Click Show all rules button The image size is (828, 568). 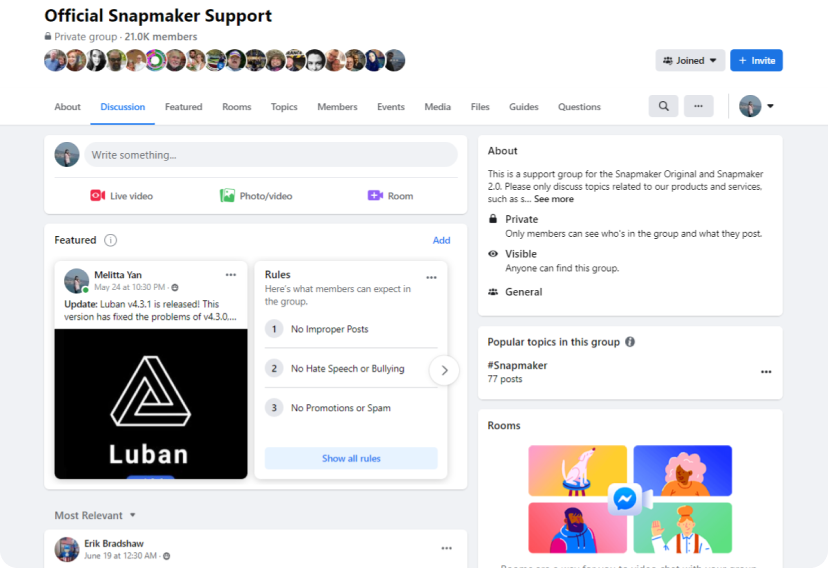pyautogui.click(x=351, y=458)
